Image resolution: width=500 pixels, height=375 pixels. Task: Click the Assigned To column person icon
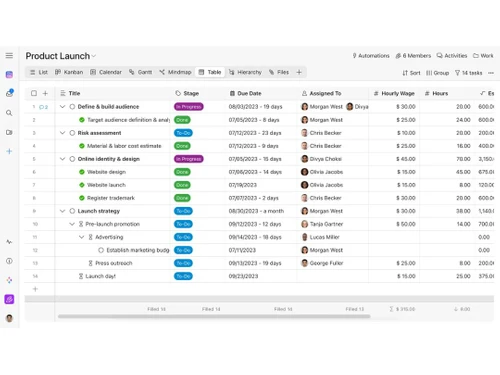304,93
